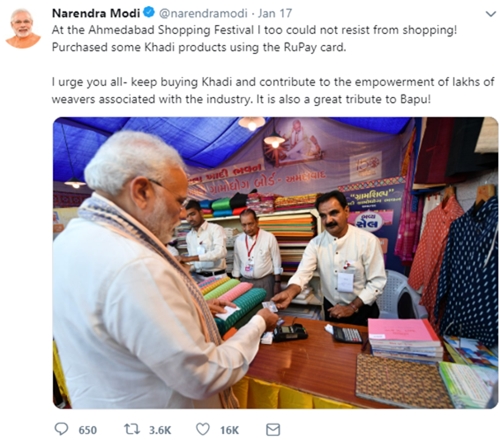Open the attached Khadi stall photo
The height and width of the screenshot is (440, 500).
click(x=275, y=263)
